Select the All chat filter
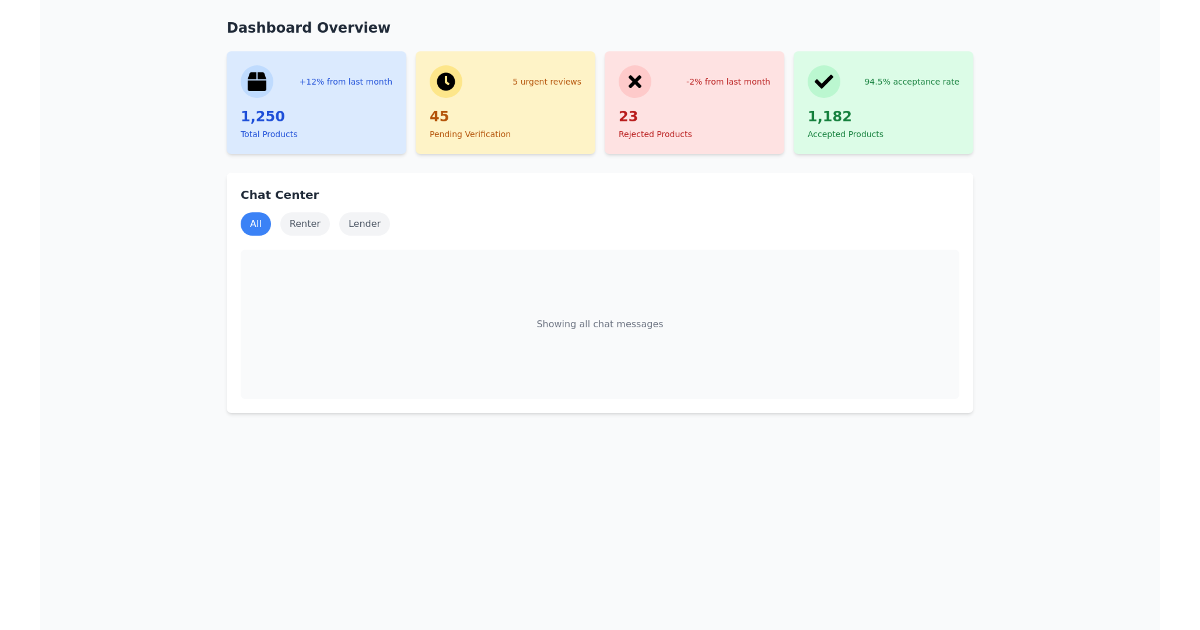This screenshot has height=630, width=1200. pos(256,223)
